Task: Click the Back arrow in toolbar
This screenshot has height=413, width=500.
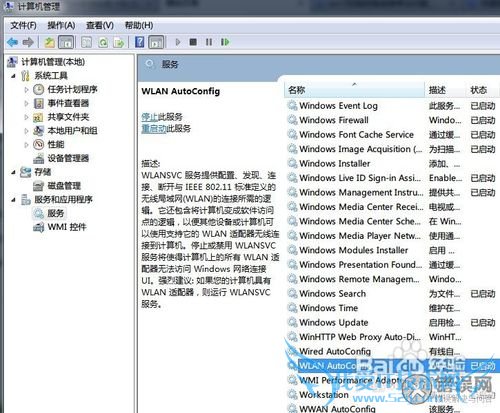Action: pos(13,42)
